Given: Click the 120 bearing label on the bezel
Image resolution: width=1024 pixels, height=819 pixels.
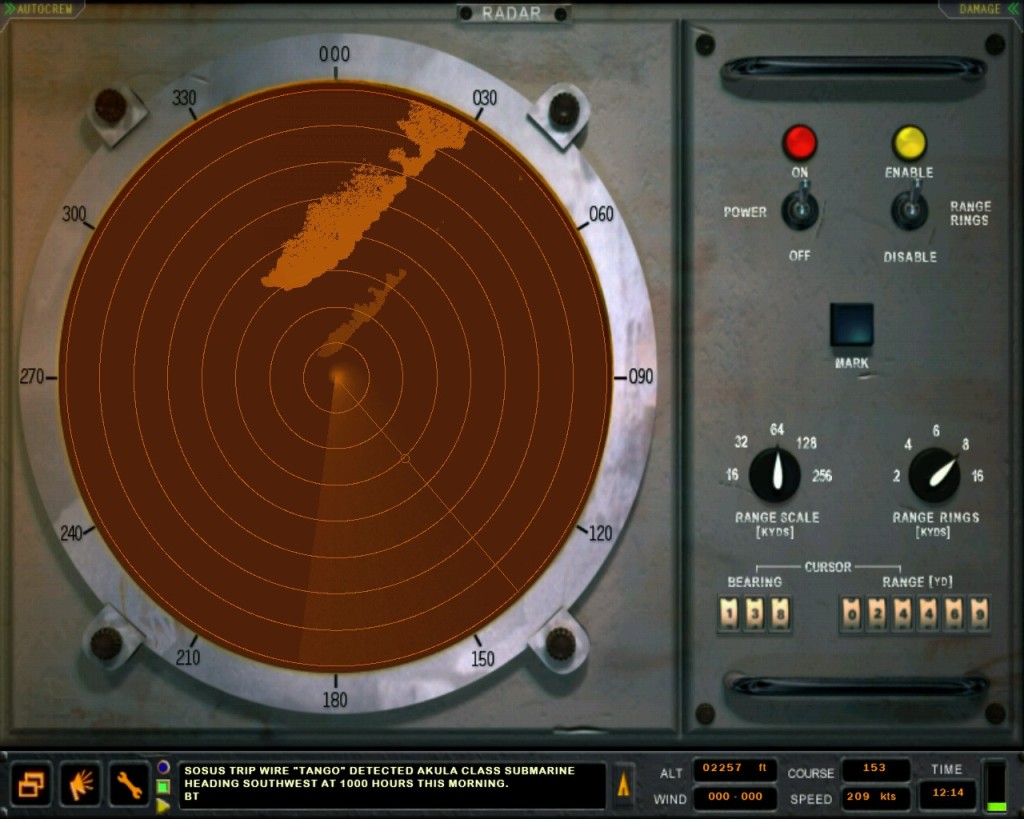Looking at the screenshot, I should [x=600, y=533].
